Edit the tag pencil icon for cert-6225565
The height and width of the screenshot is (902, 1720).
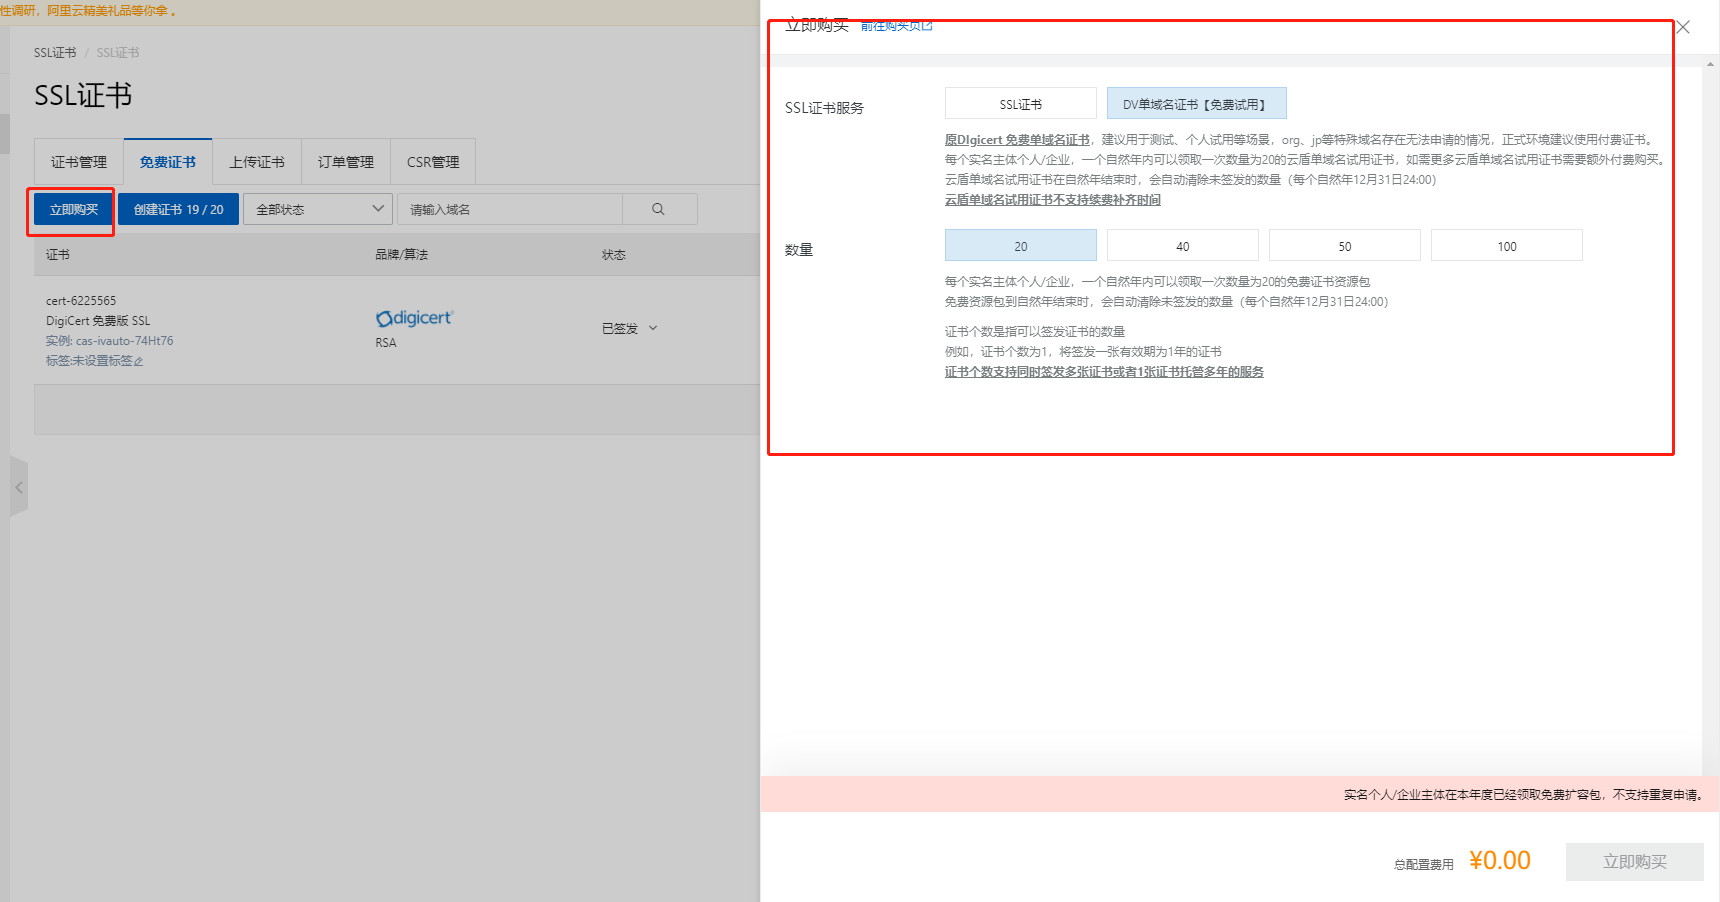(138, 361)
